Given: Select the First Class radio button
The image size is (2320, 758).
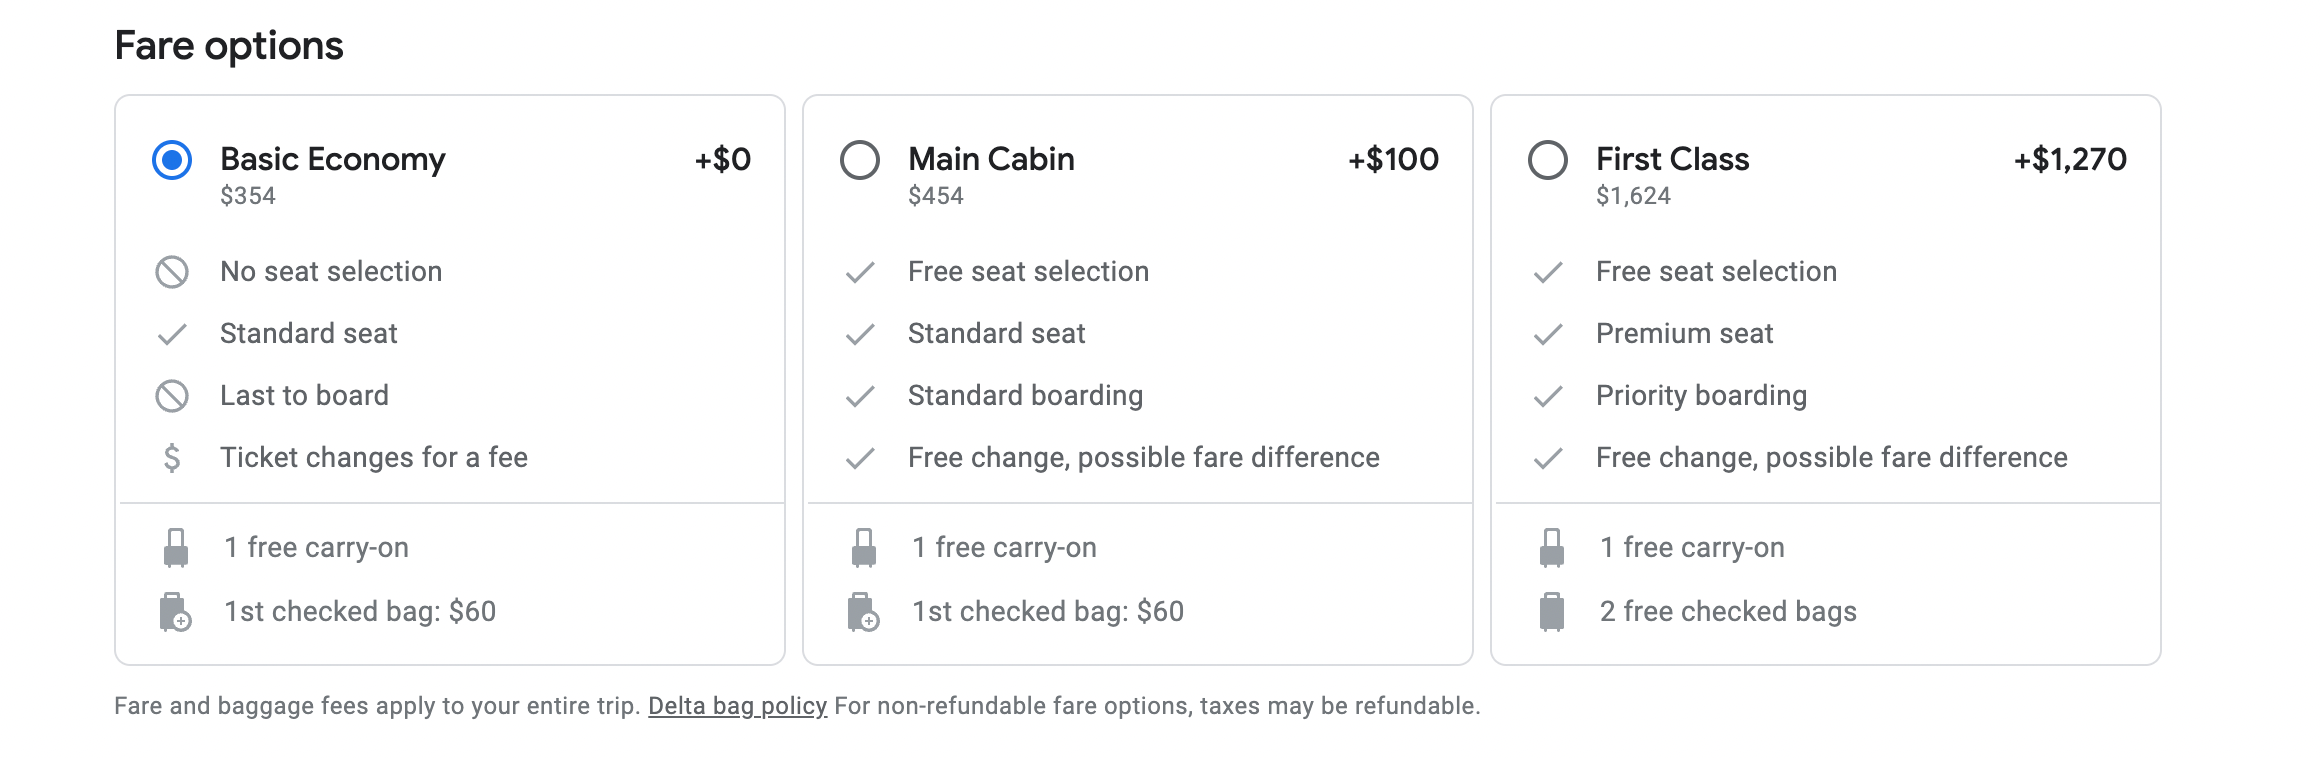Looking at the screenshot, I should 1548,160.
